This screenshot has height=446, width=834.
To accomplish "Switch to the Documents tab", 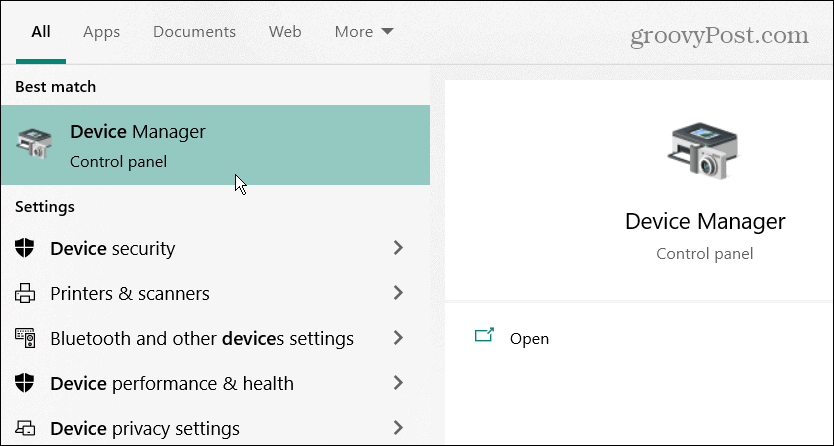I will click(194, 32).
